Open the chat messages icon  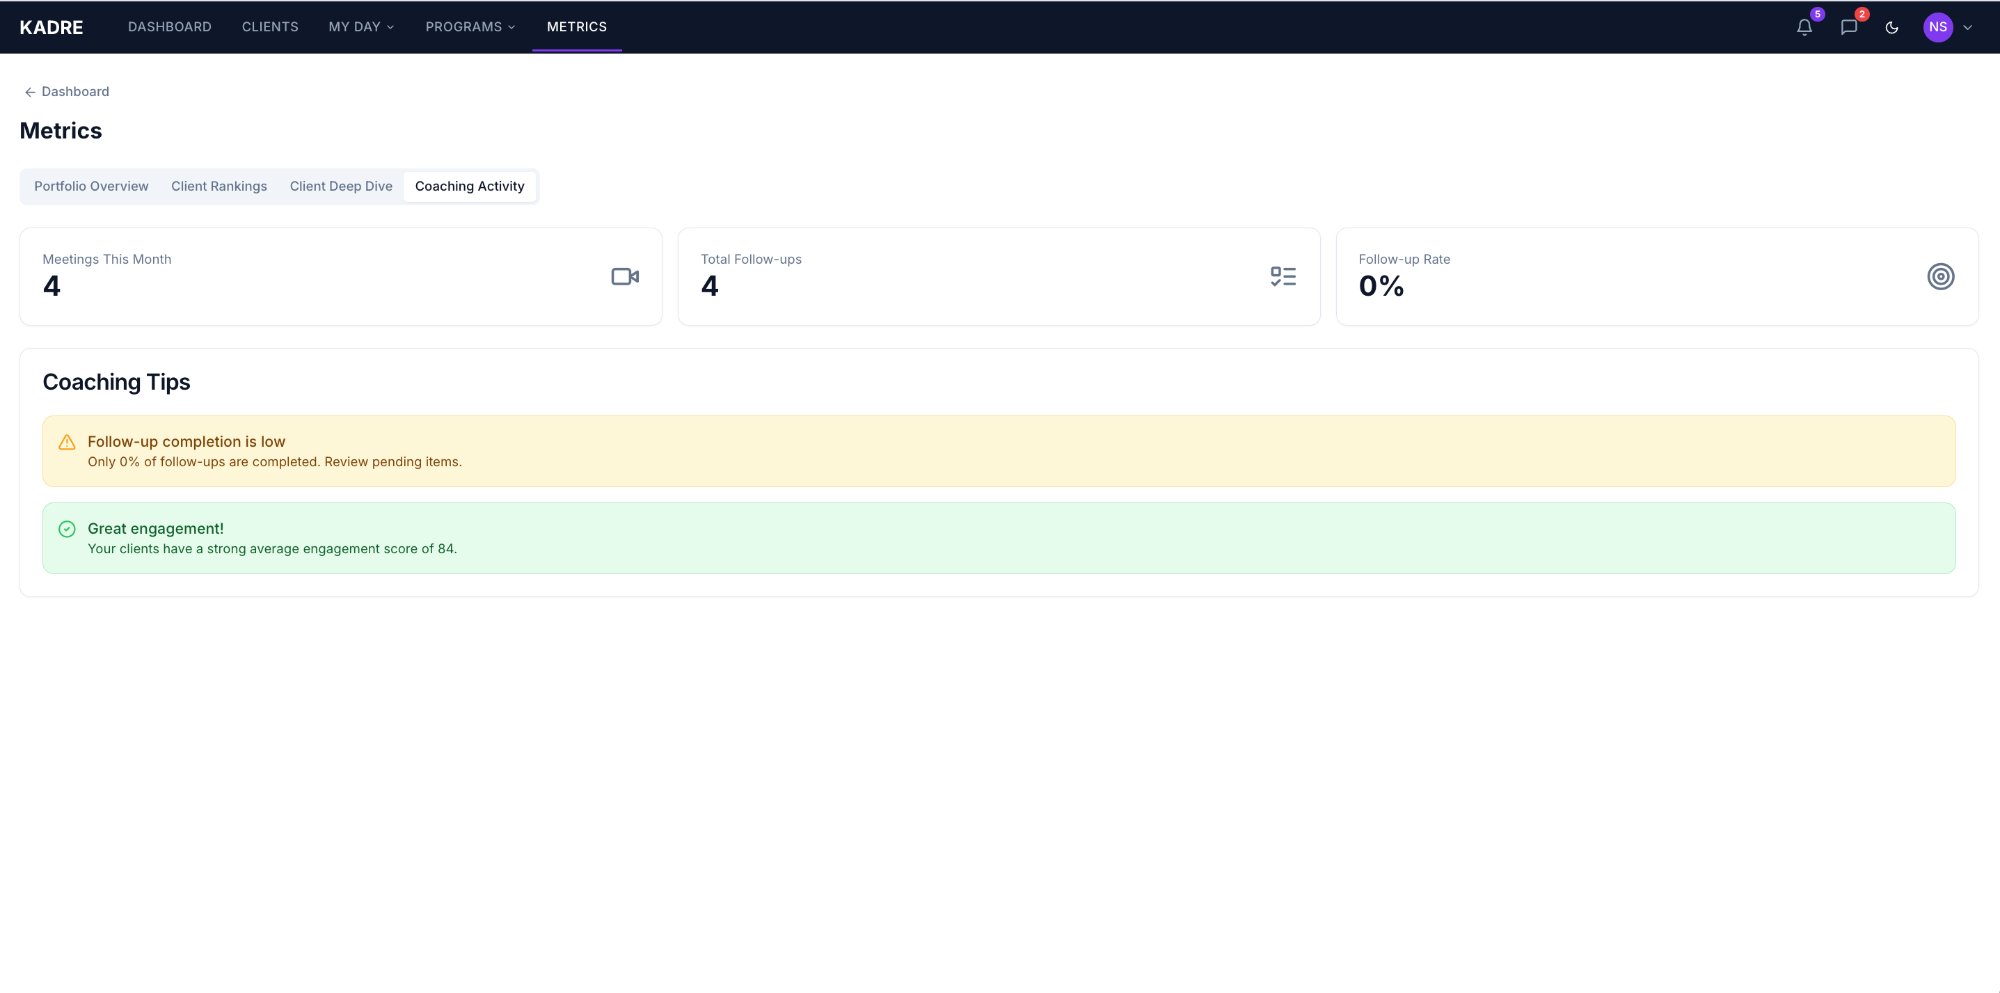1848,27
